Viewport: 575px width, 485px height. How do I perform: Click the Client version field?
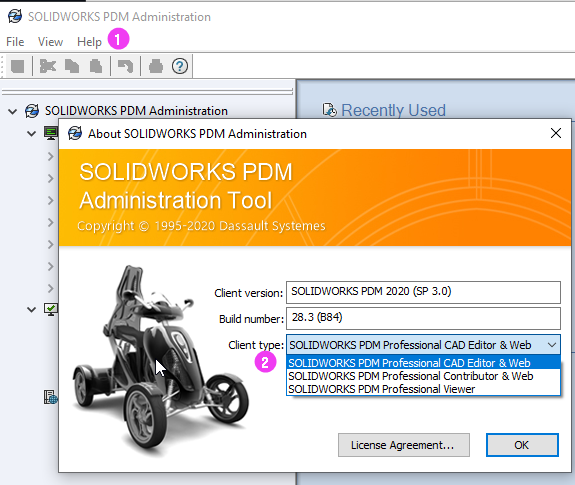[x=423, y=292]
